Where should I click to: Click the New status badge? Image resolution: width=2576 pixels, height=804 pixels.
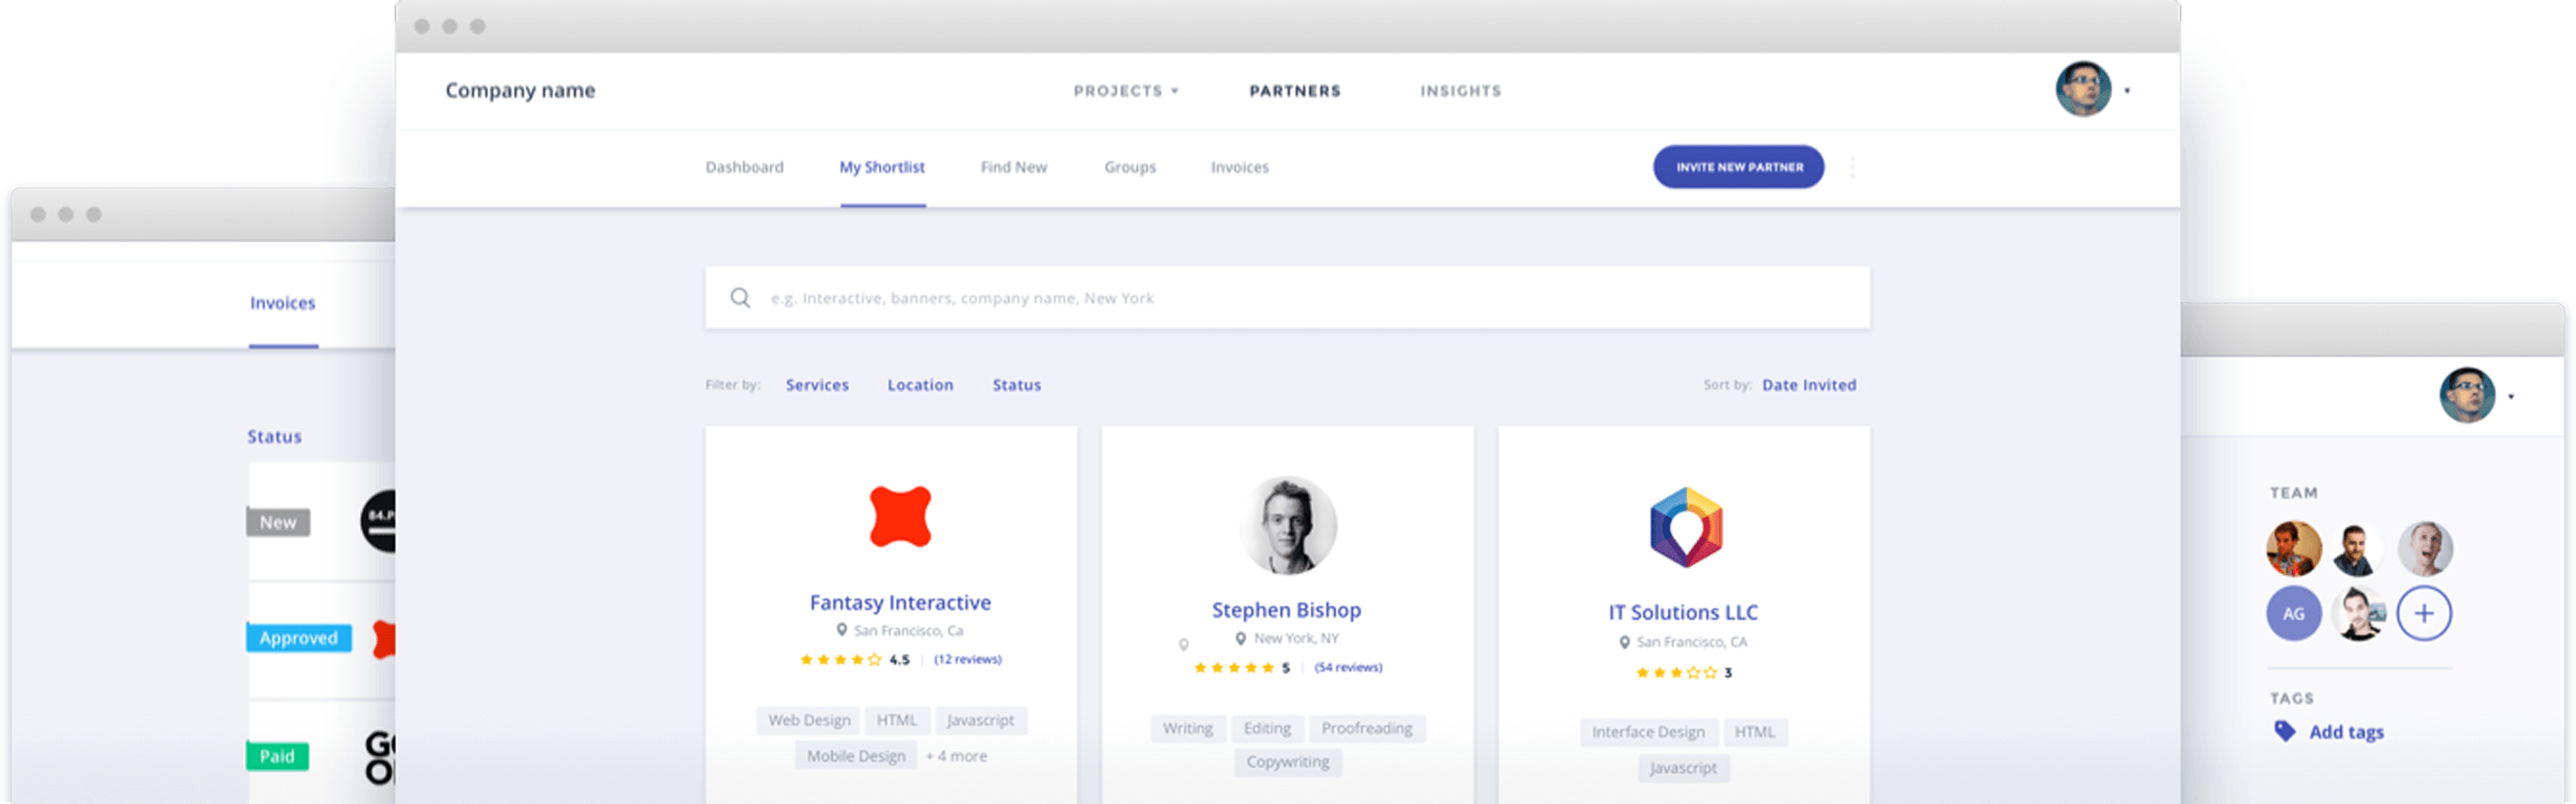click(x=278, y=522)
